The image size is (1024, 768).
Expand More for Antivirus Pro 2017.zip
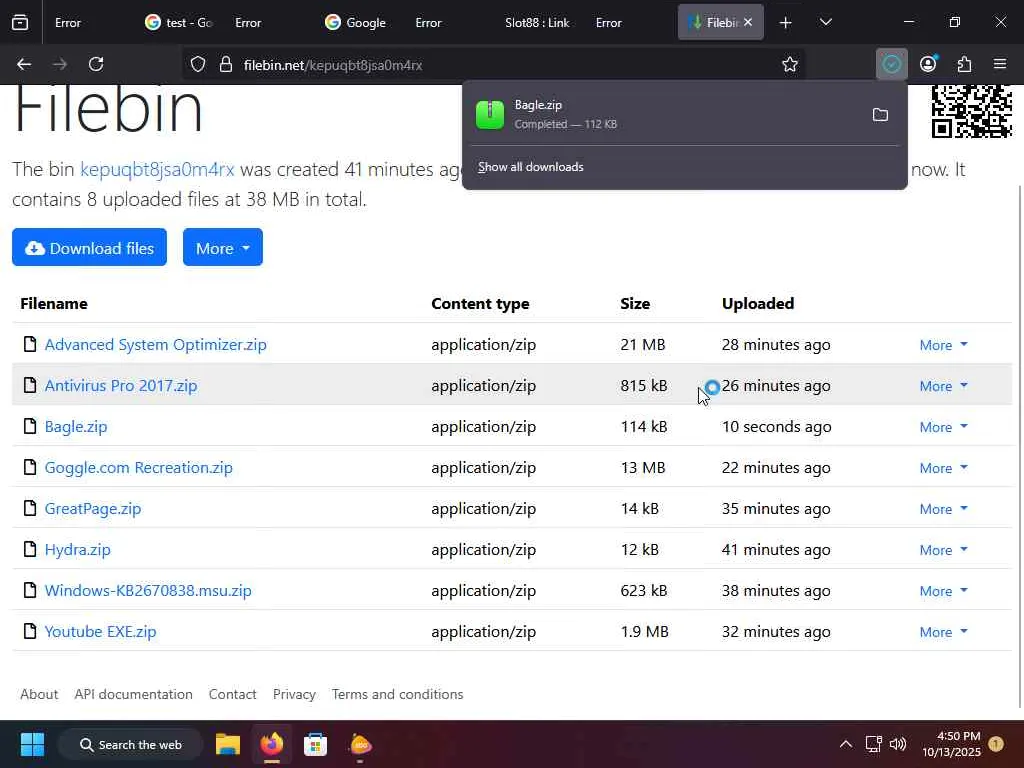(943, 386)
